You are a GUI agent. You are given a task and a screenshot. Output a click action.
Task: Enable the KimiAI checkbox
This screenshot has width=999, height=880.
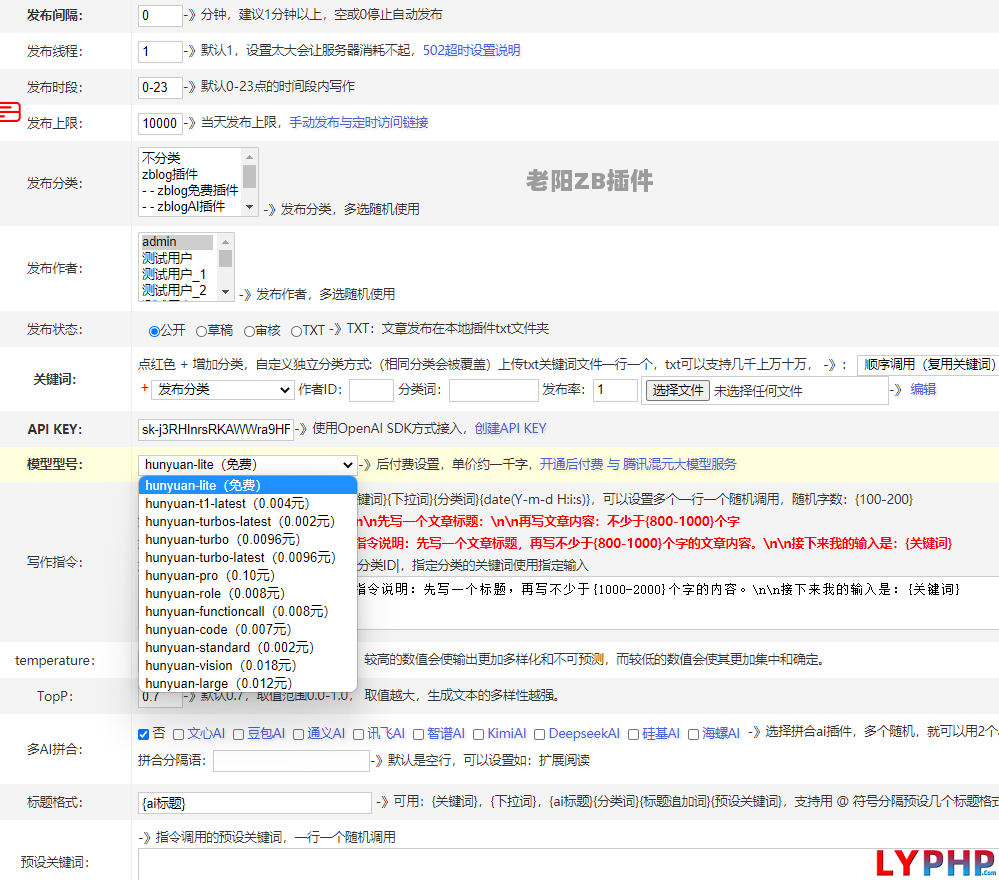click(x=478, y=734)
